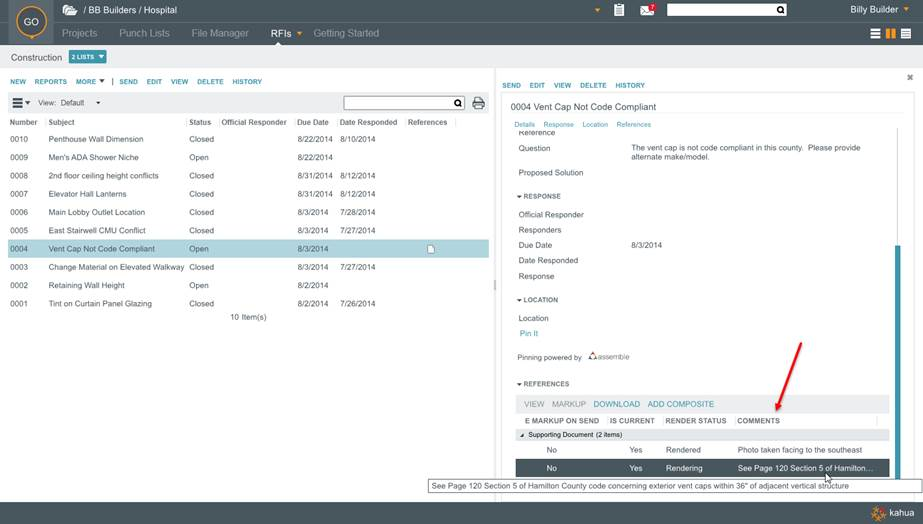923x524 pixels.
Task: Click the Pin It link
Action: point(528,333)
